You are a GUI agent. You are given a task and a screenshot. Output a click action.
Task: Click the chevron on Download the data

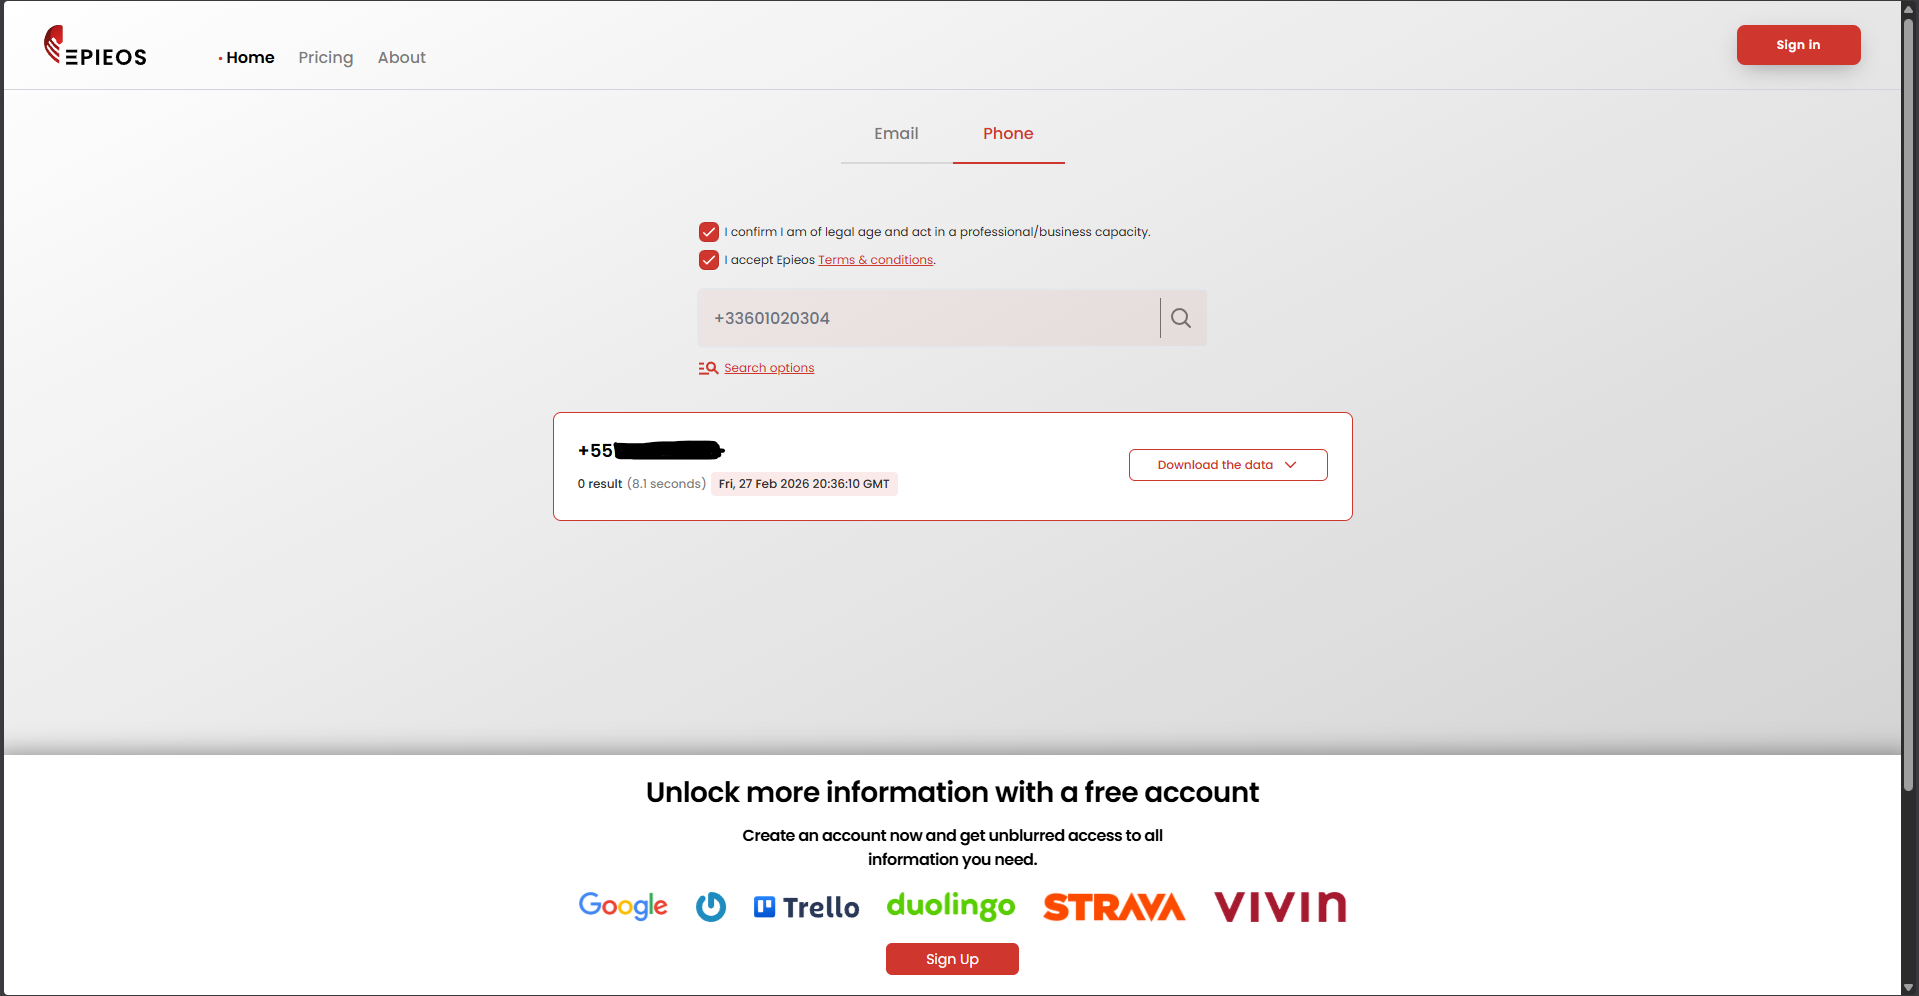pyautogui.click(x=1291, y=465)
